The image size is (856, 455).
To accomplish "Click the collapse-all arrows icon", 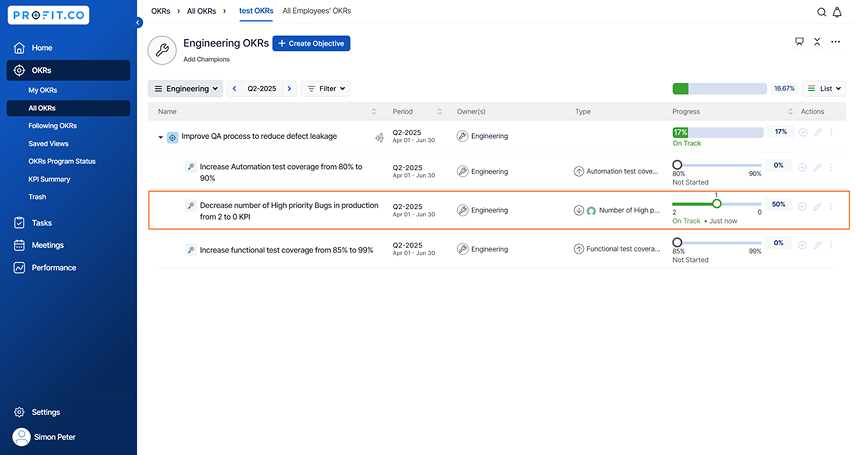I will pos(817,42).
